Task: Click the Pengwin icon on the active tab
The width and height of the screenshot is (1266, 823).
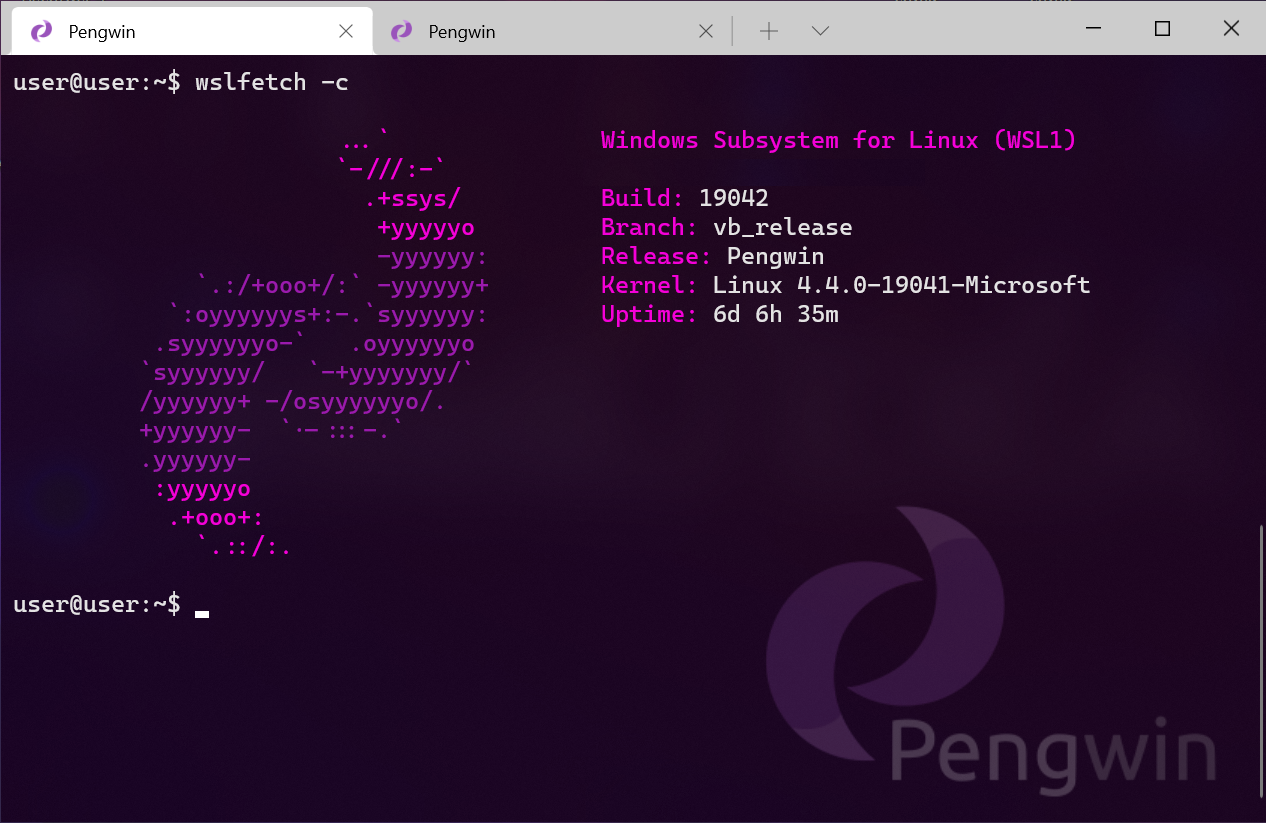Action: [x=39, y=31]
